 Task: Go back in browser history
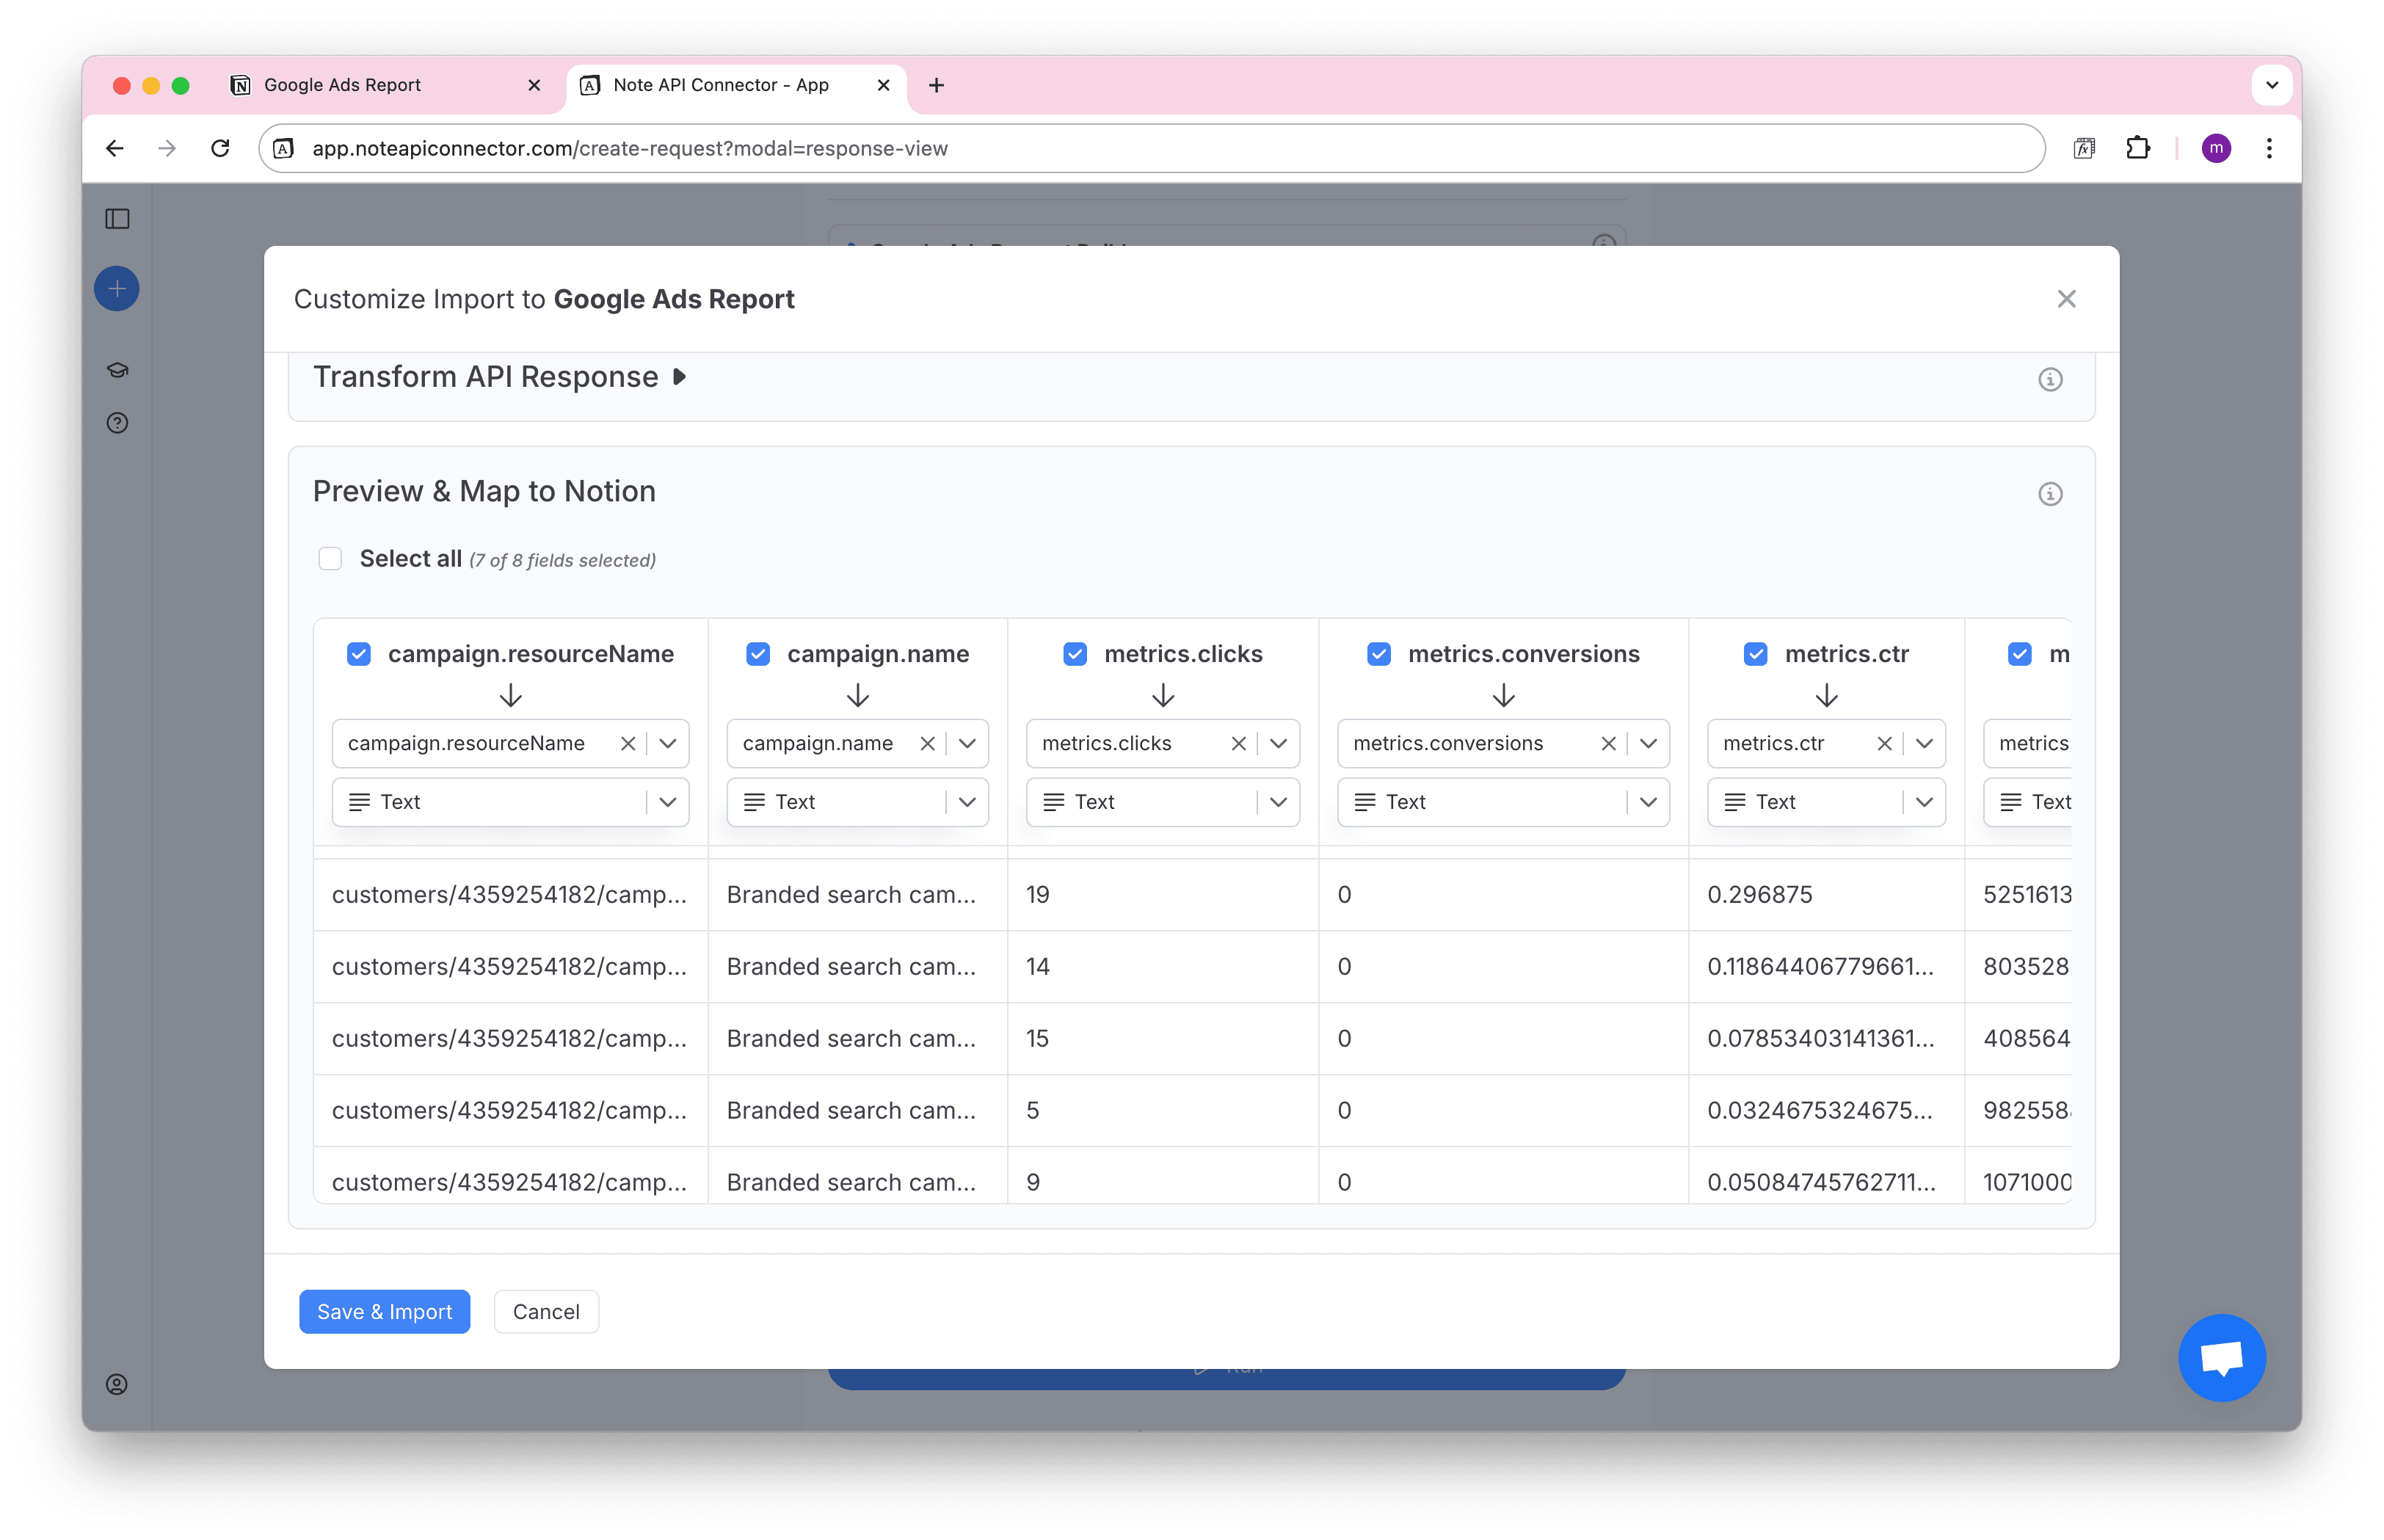point(115,149)
